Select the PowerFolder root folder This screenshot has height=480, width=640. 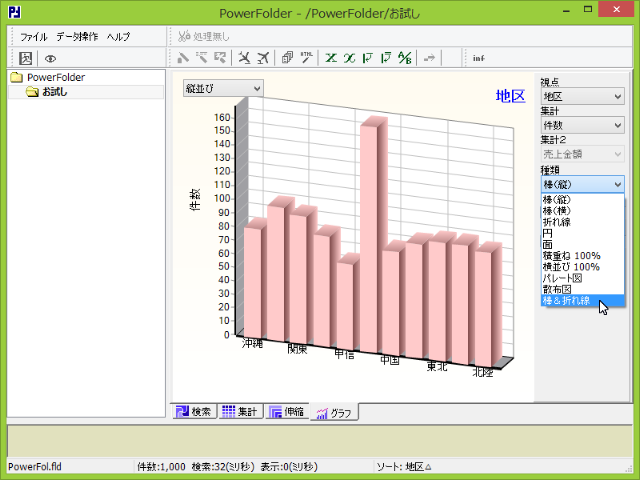(x=55, y=77)
